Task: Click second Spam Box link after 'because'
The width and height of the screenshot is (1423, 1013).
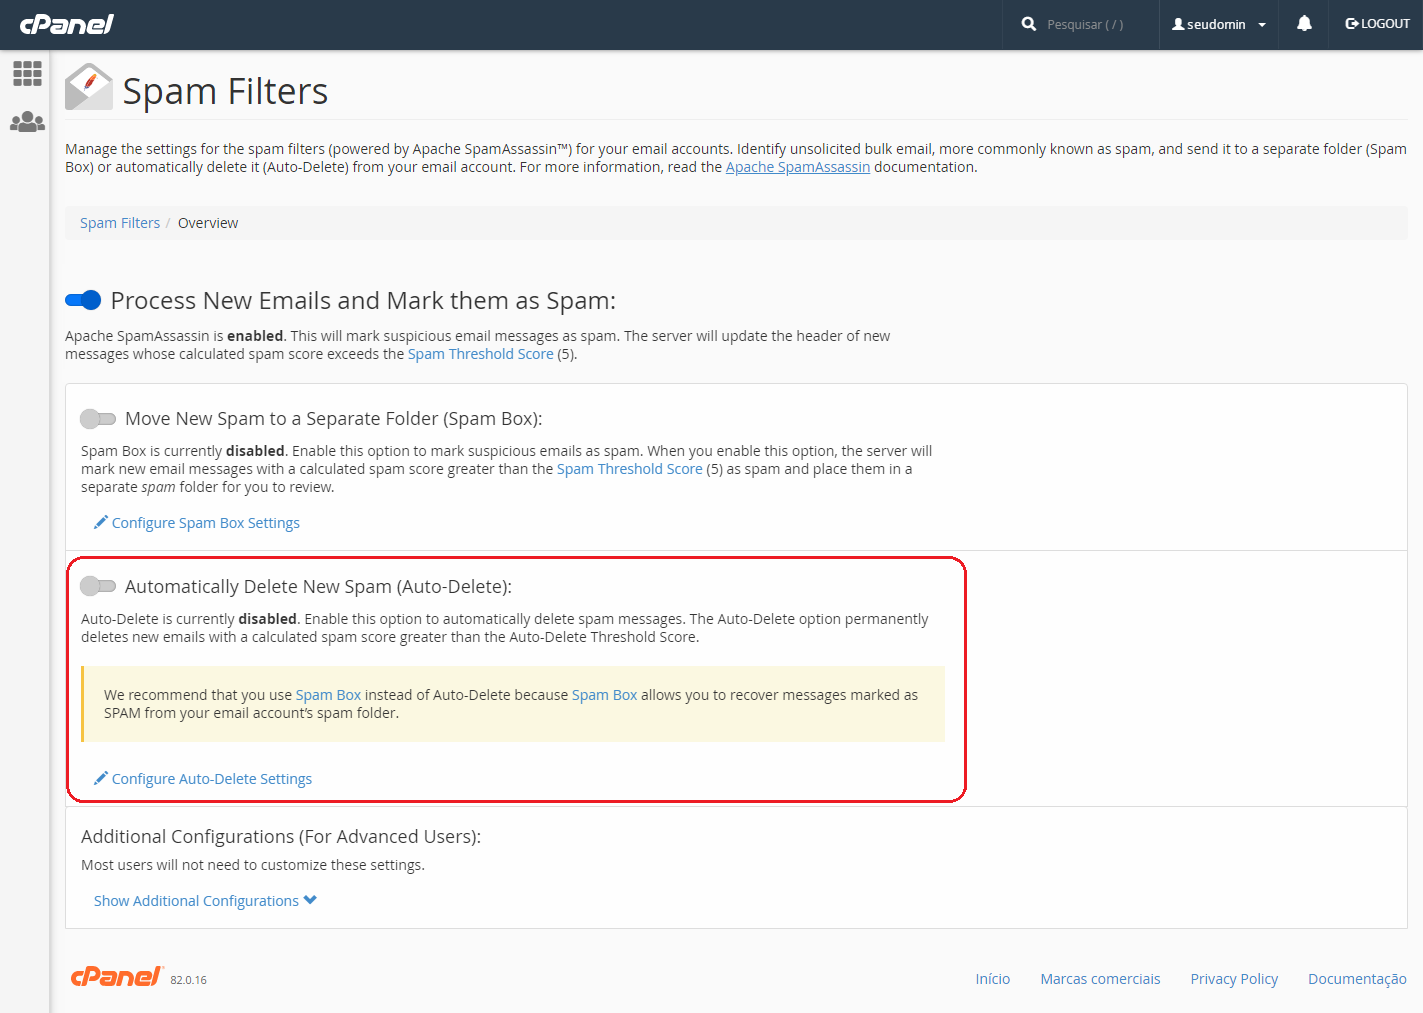Action: tap(604, 695)
